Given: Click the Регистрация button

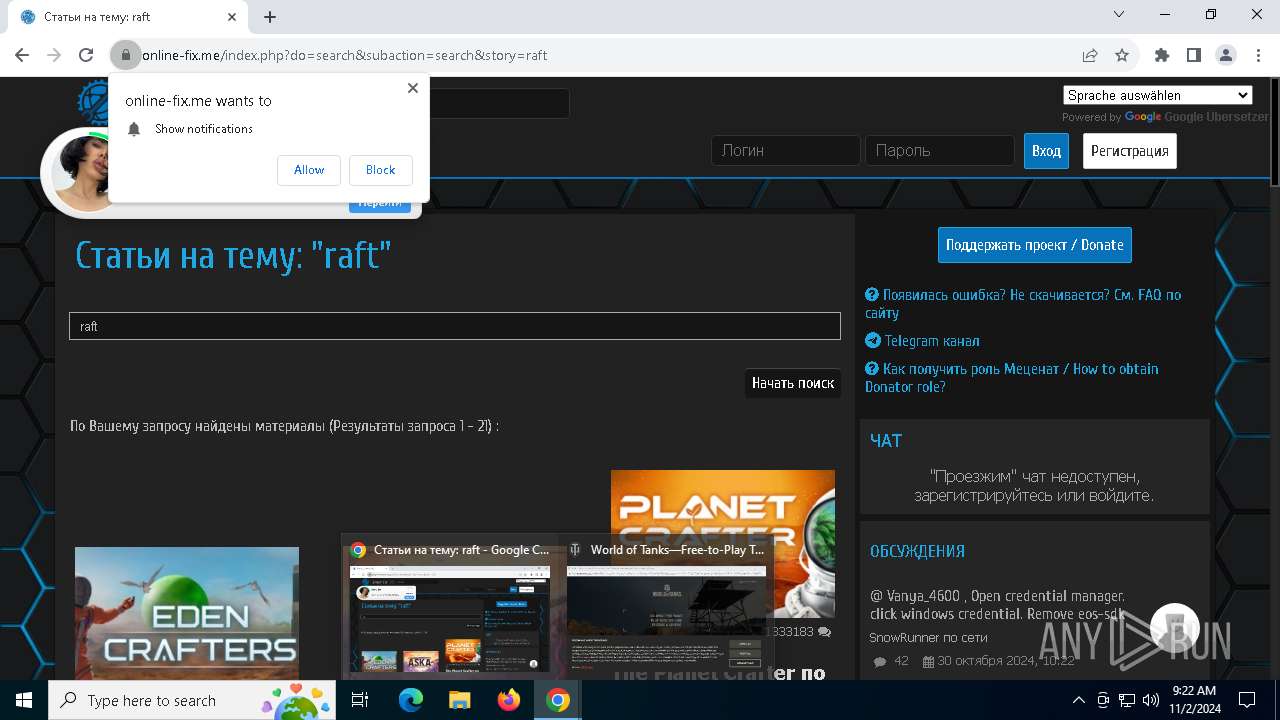Looking at the screenshot, I should coord(1130,151).
